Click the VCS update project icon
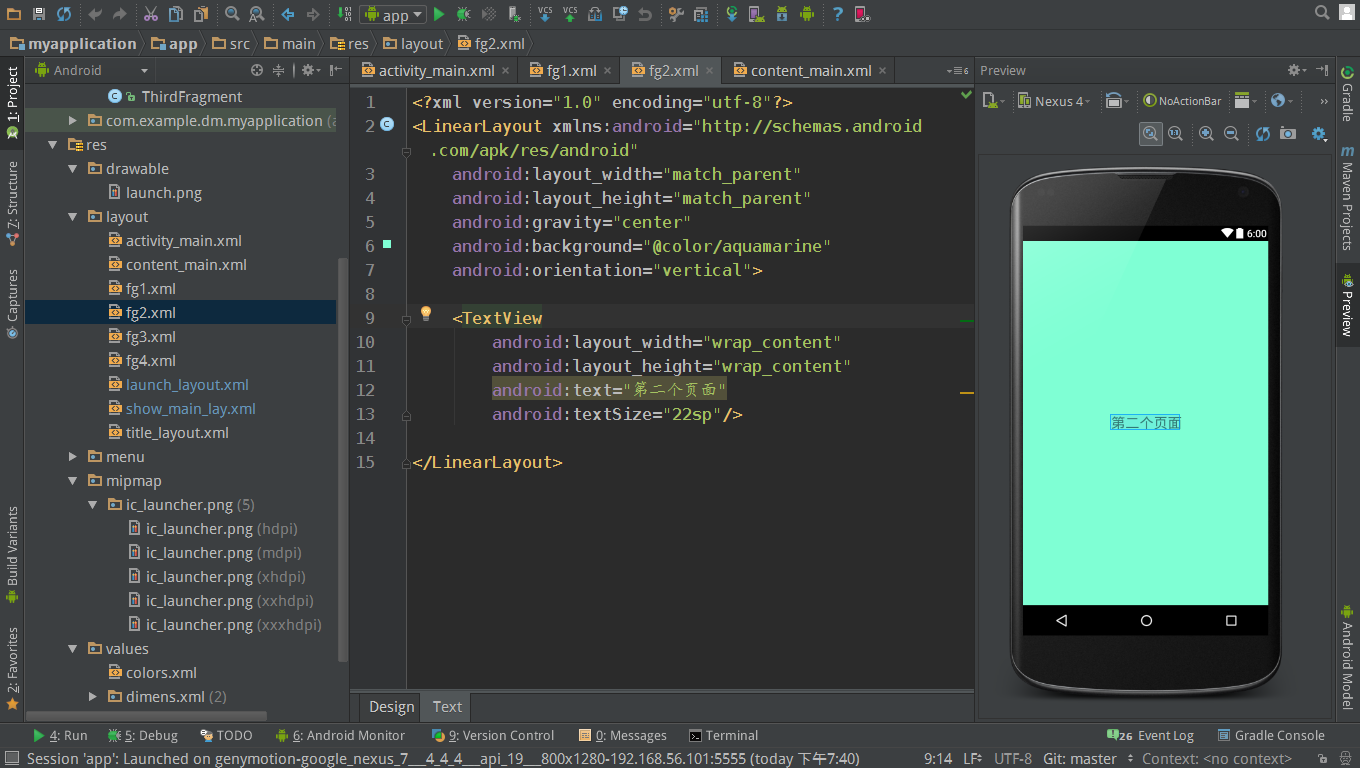Screen dimensions: 1360x768 tap(545, 14)
